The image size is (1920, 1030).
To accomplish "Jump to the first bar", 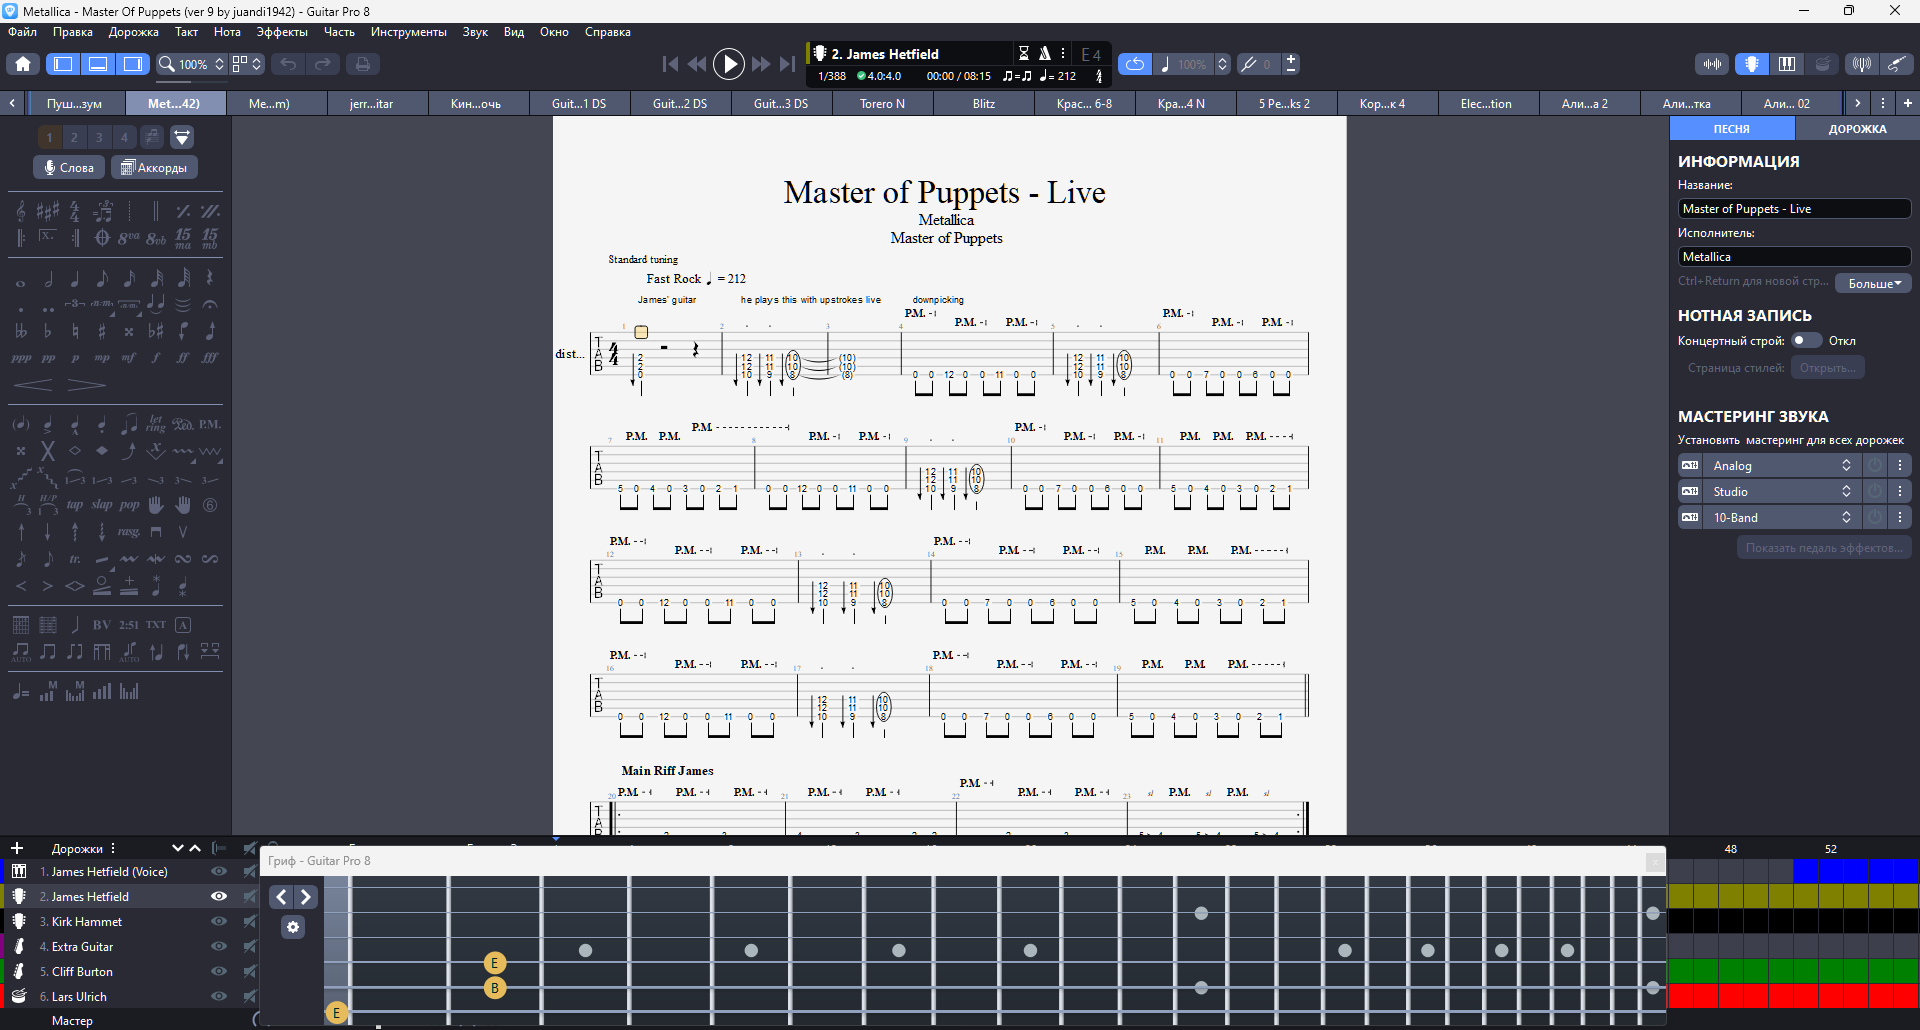I will 670,64.
